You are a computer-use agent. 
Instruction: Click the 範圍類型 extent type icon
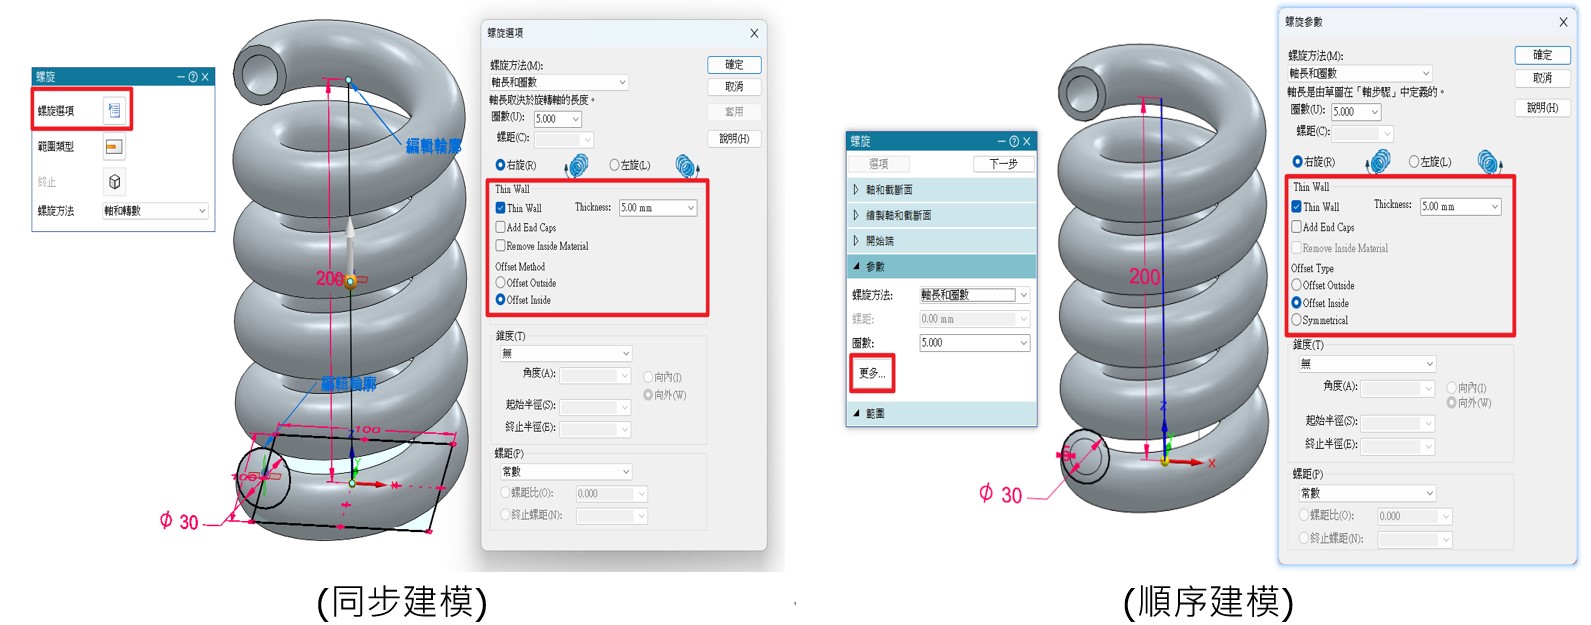click(x=114, y=147)
